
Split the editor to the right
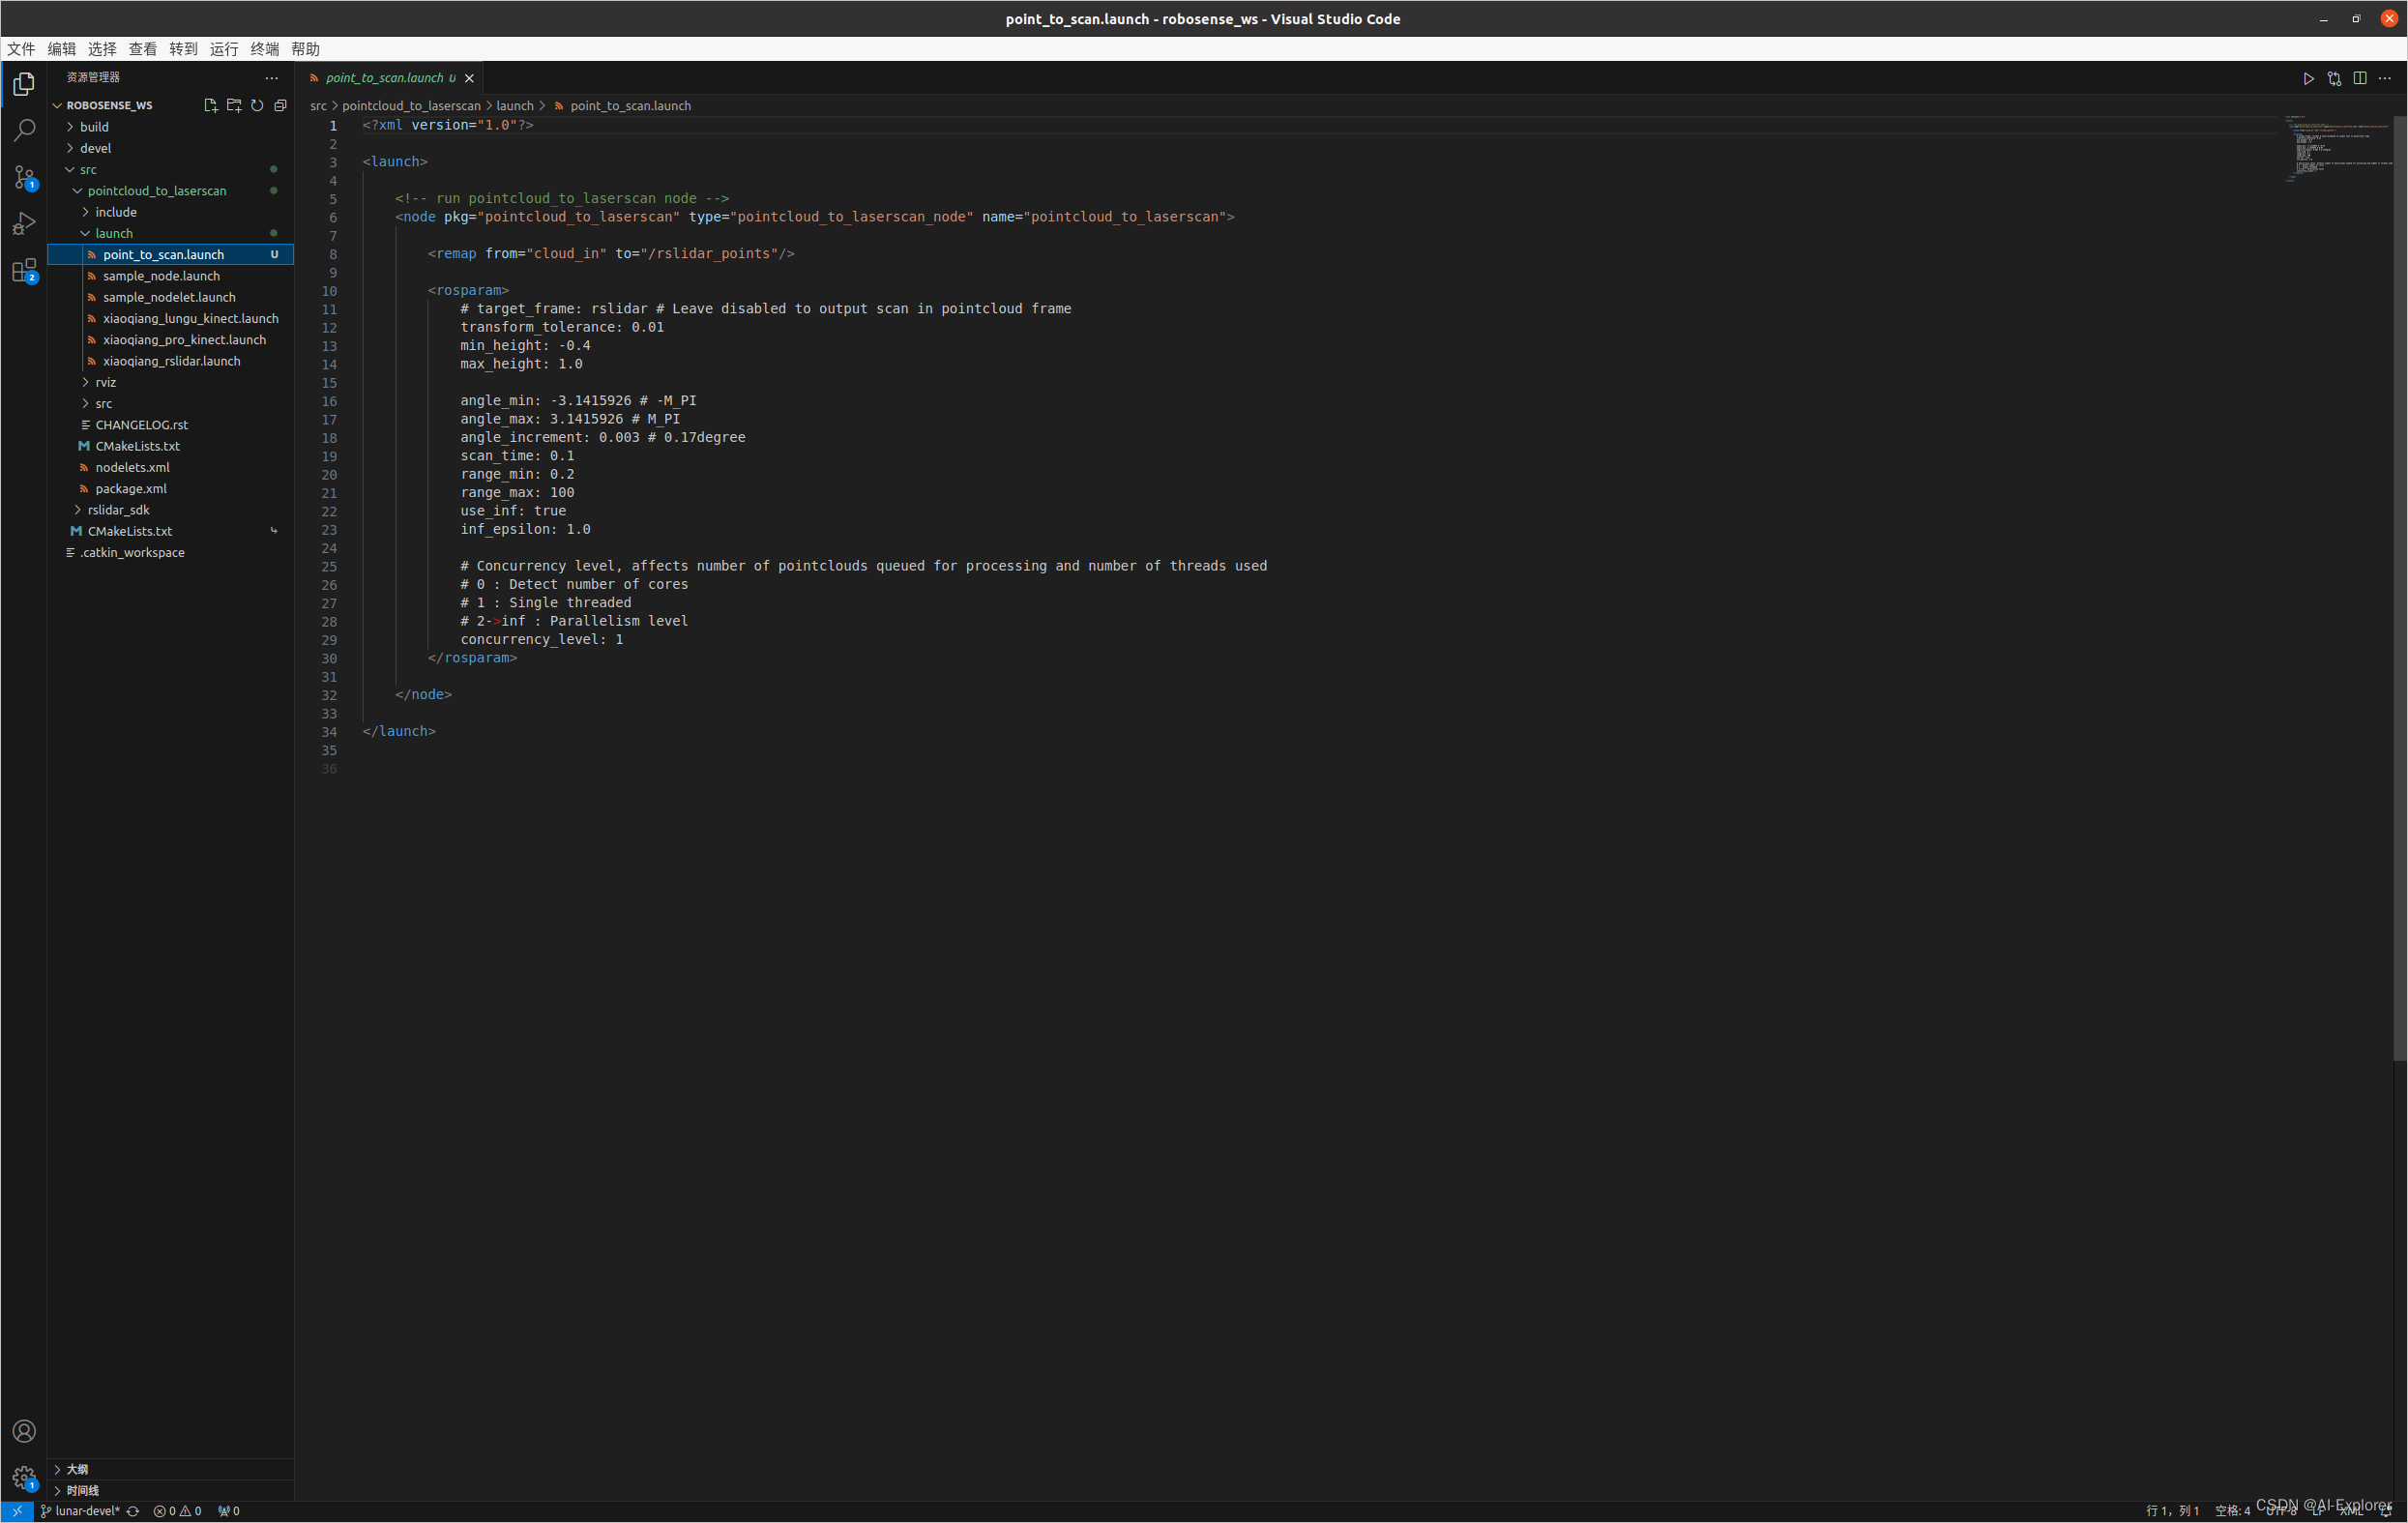[x=2360, y=78]
